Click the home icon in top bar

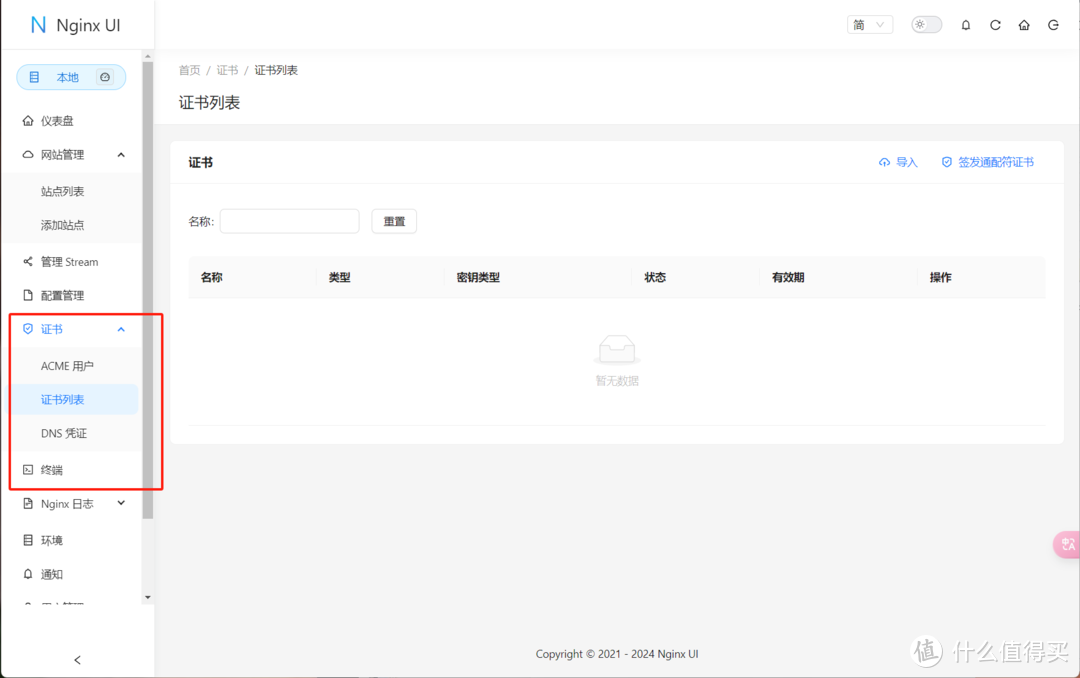(x=1024, y=24)
